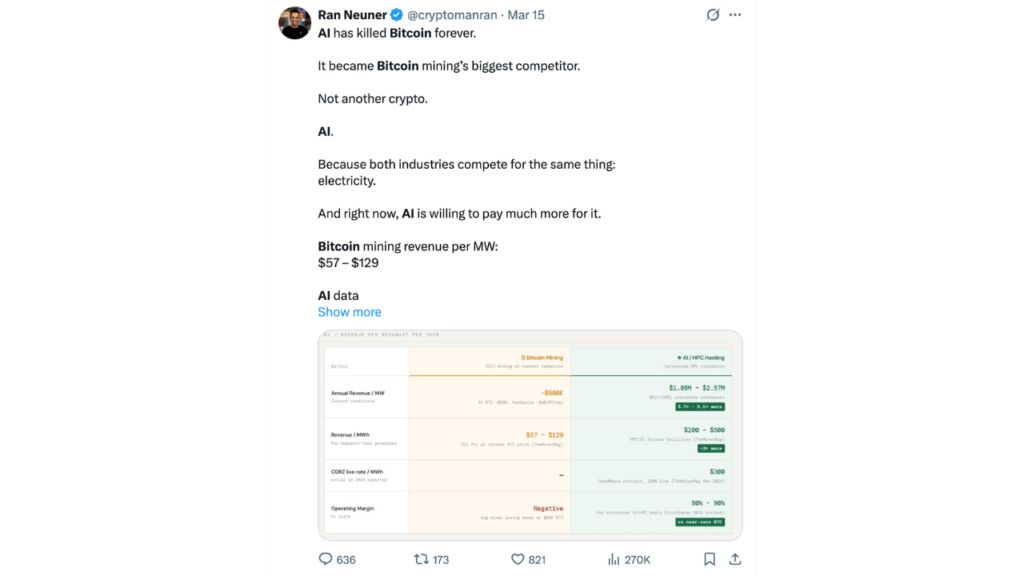Open the revenue comparison table image

[x=530, y=435]
